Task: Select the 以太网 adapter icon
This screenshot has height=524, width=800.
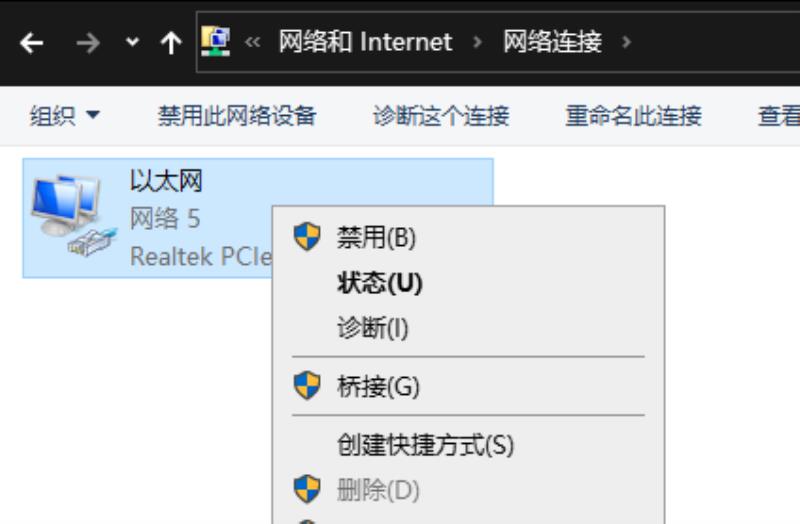Action: click(x=72, y=215)
